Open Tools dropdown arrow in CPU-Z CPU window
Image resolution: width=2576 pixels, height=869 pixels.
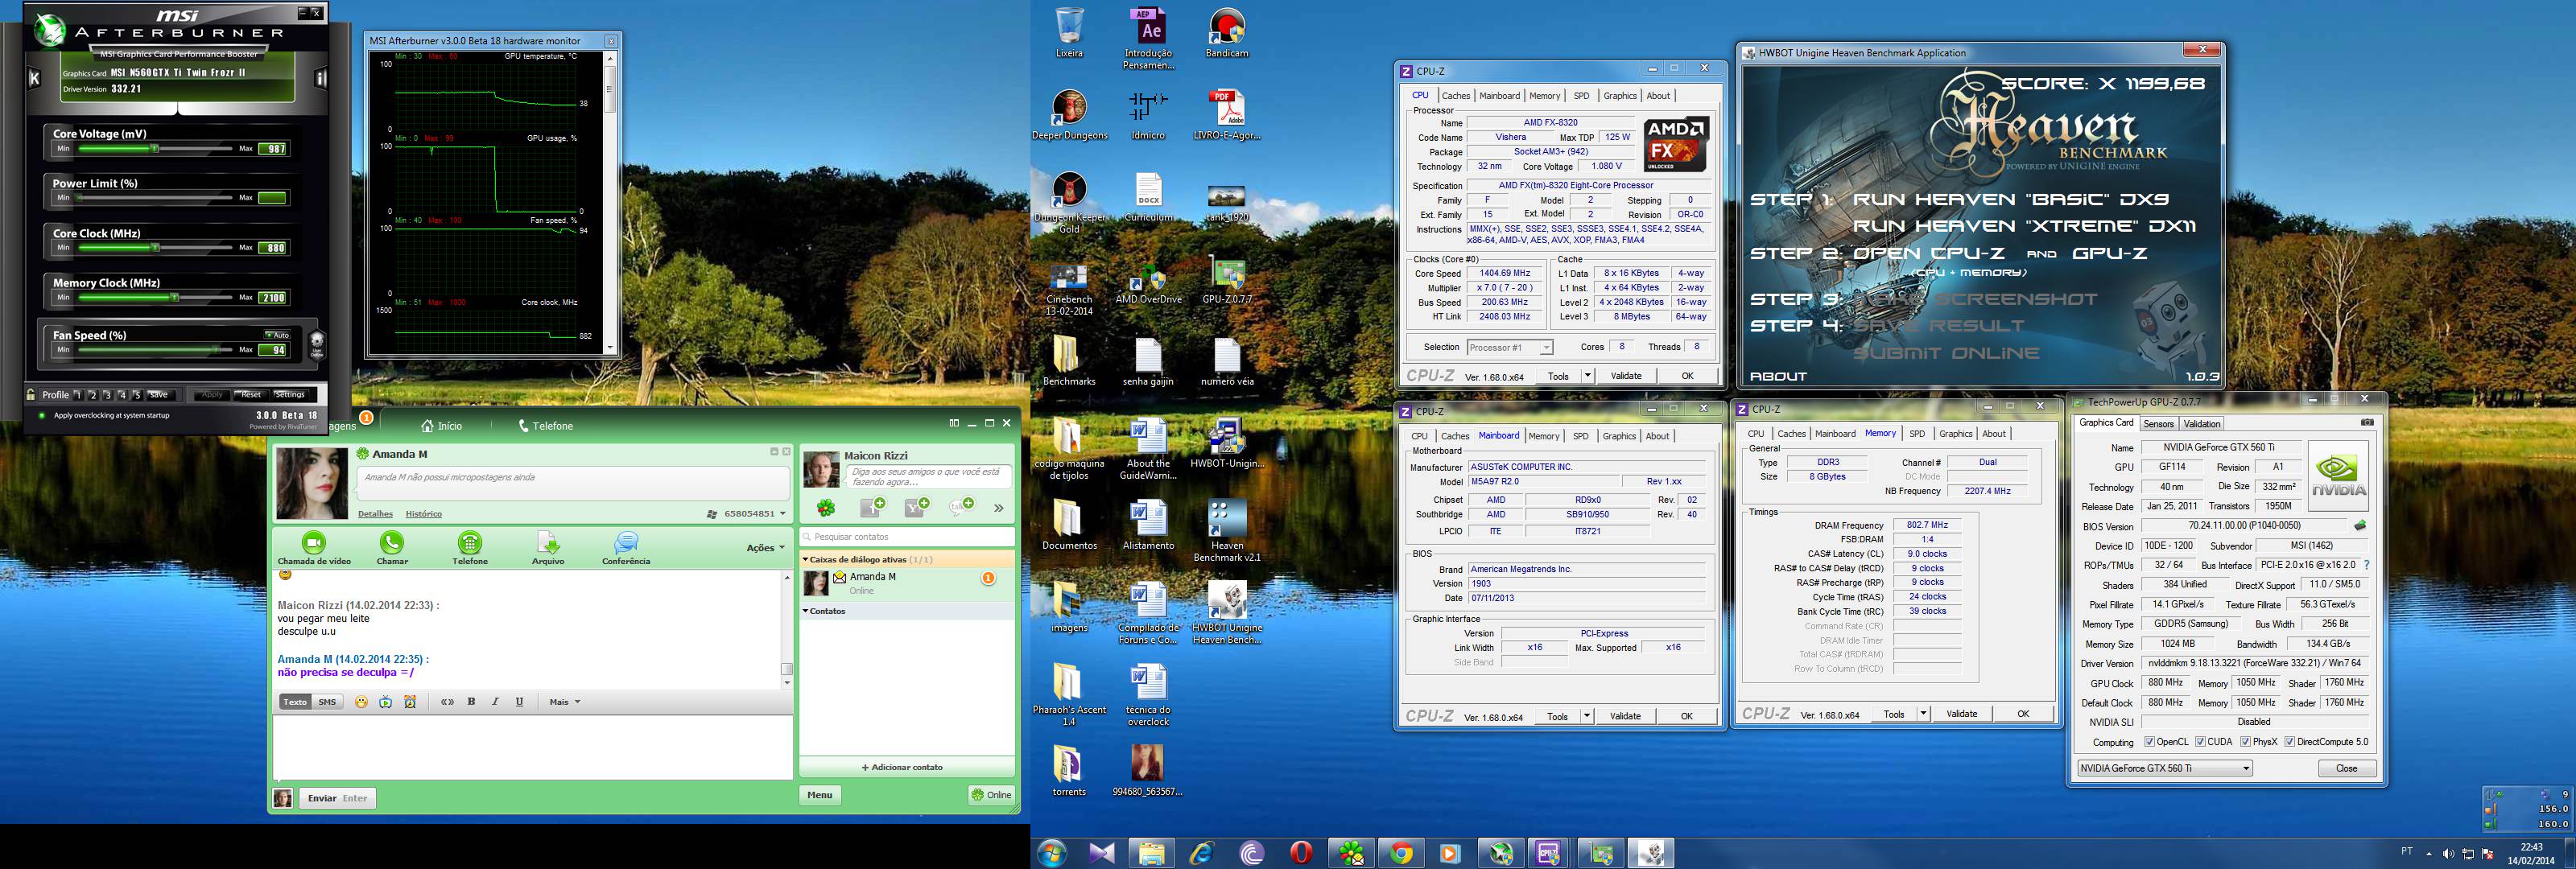(1587, 376)
